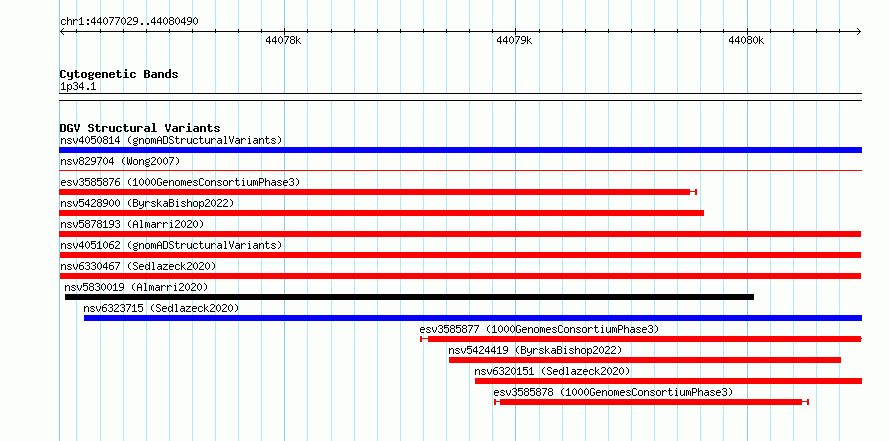Open the nsv6323715 (Sedlazeck2020) label

click(161, 308)
